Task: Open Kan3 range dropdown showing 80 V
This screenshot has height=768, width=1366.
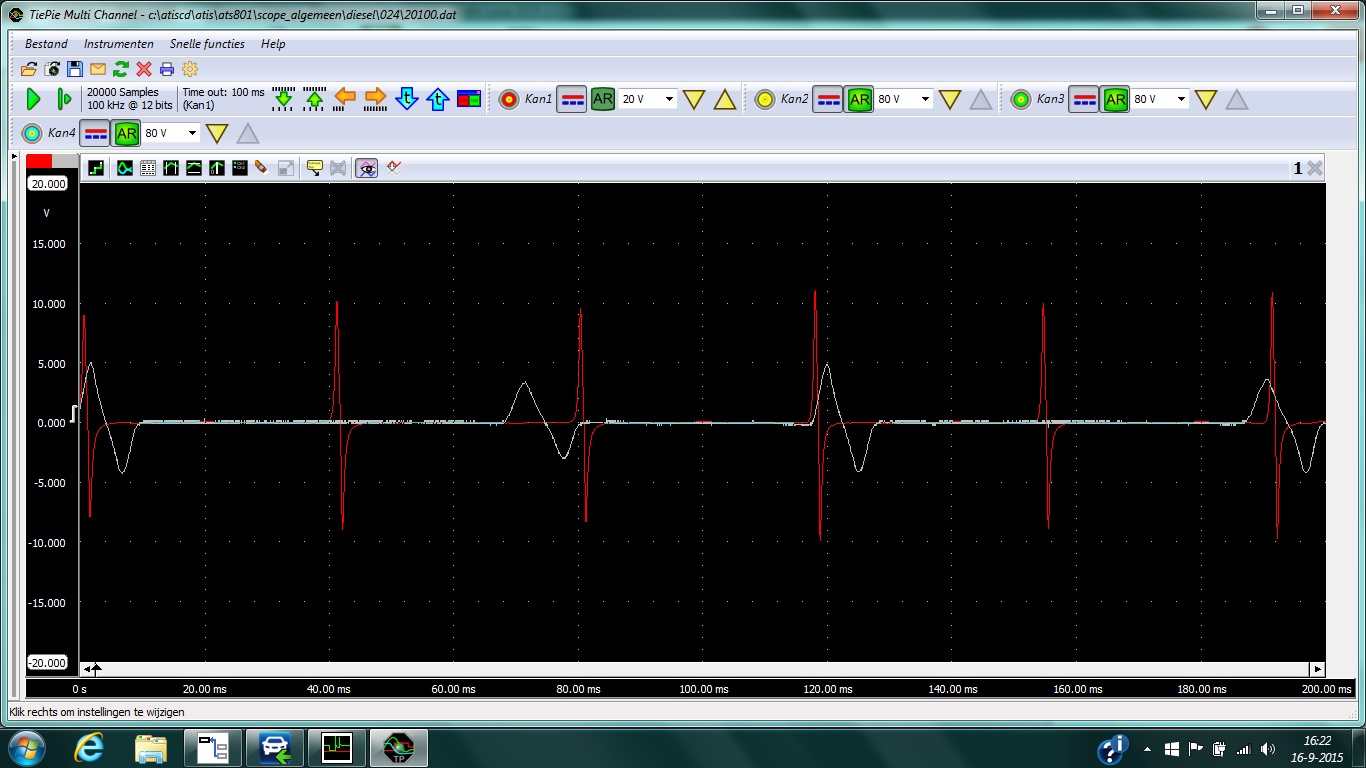Action: (1181, 99)
